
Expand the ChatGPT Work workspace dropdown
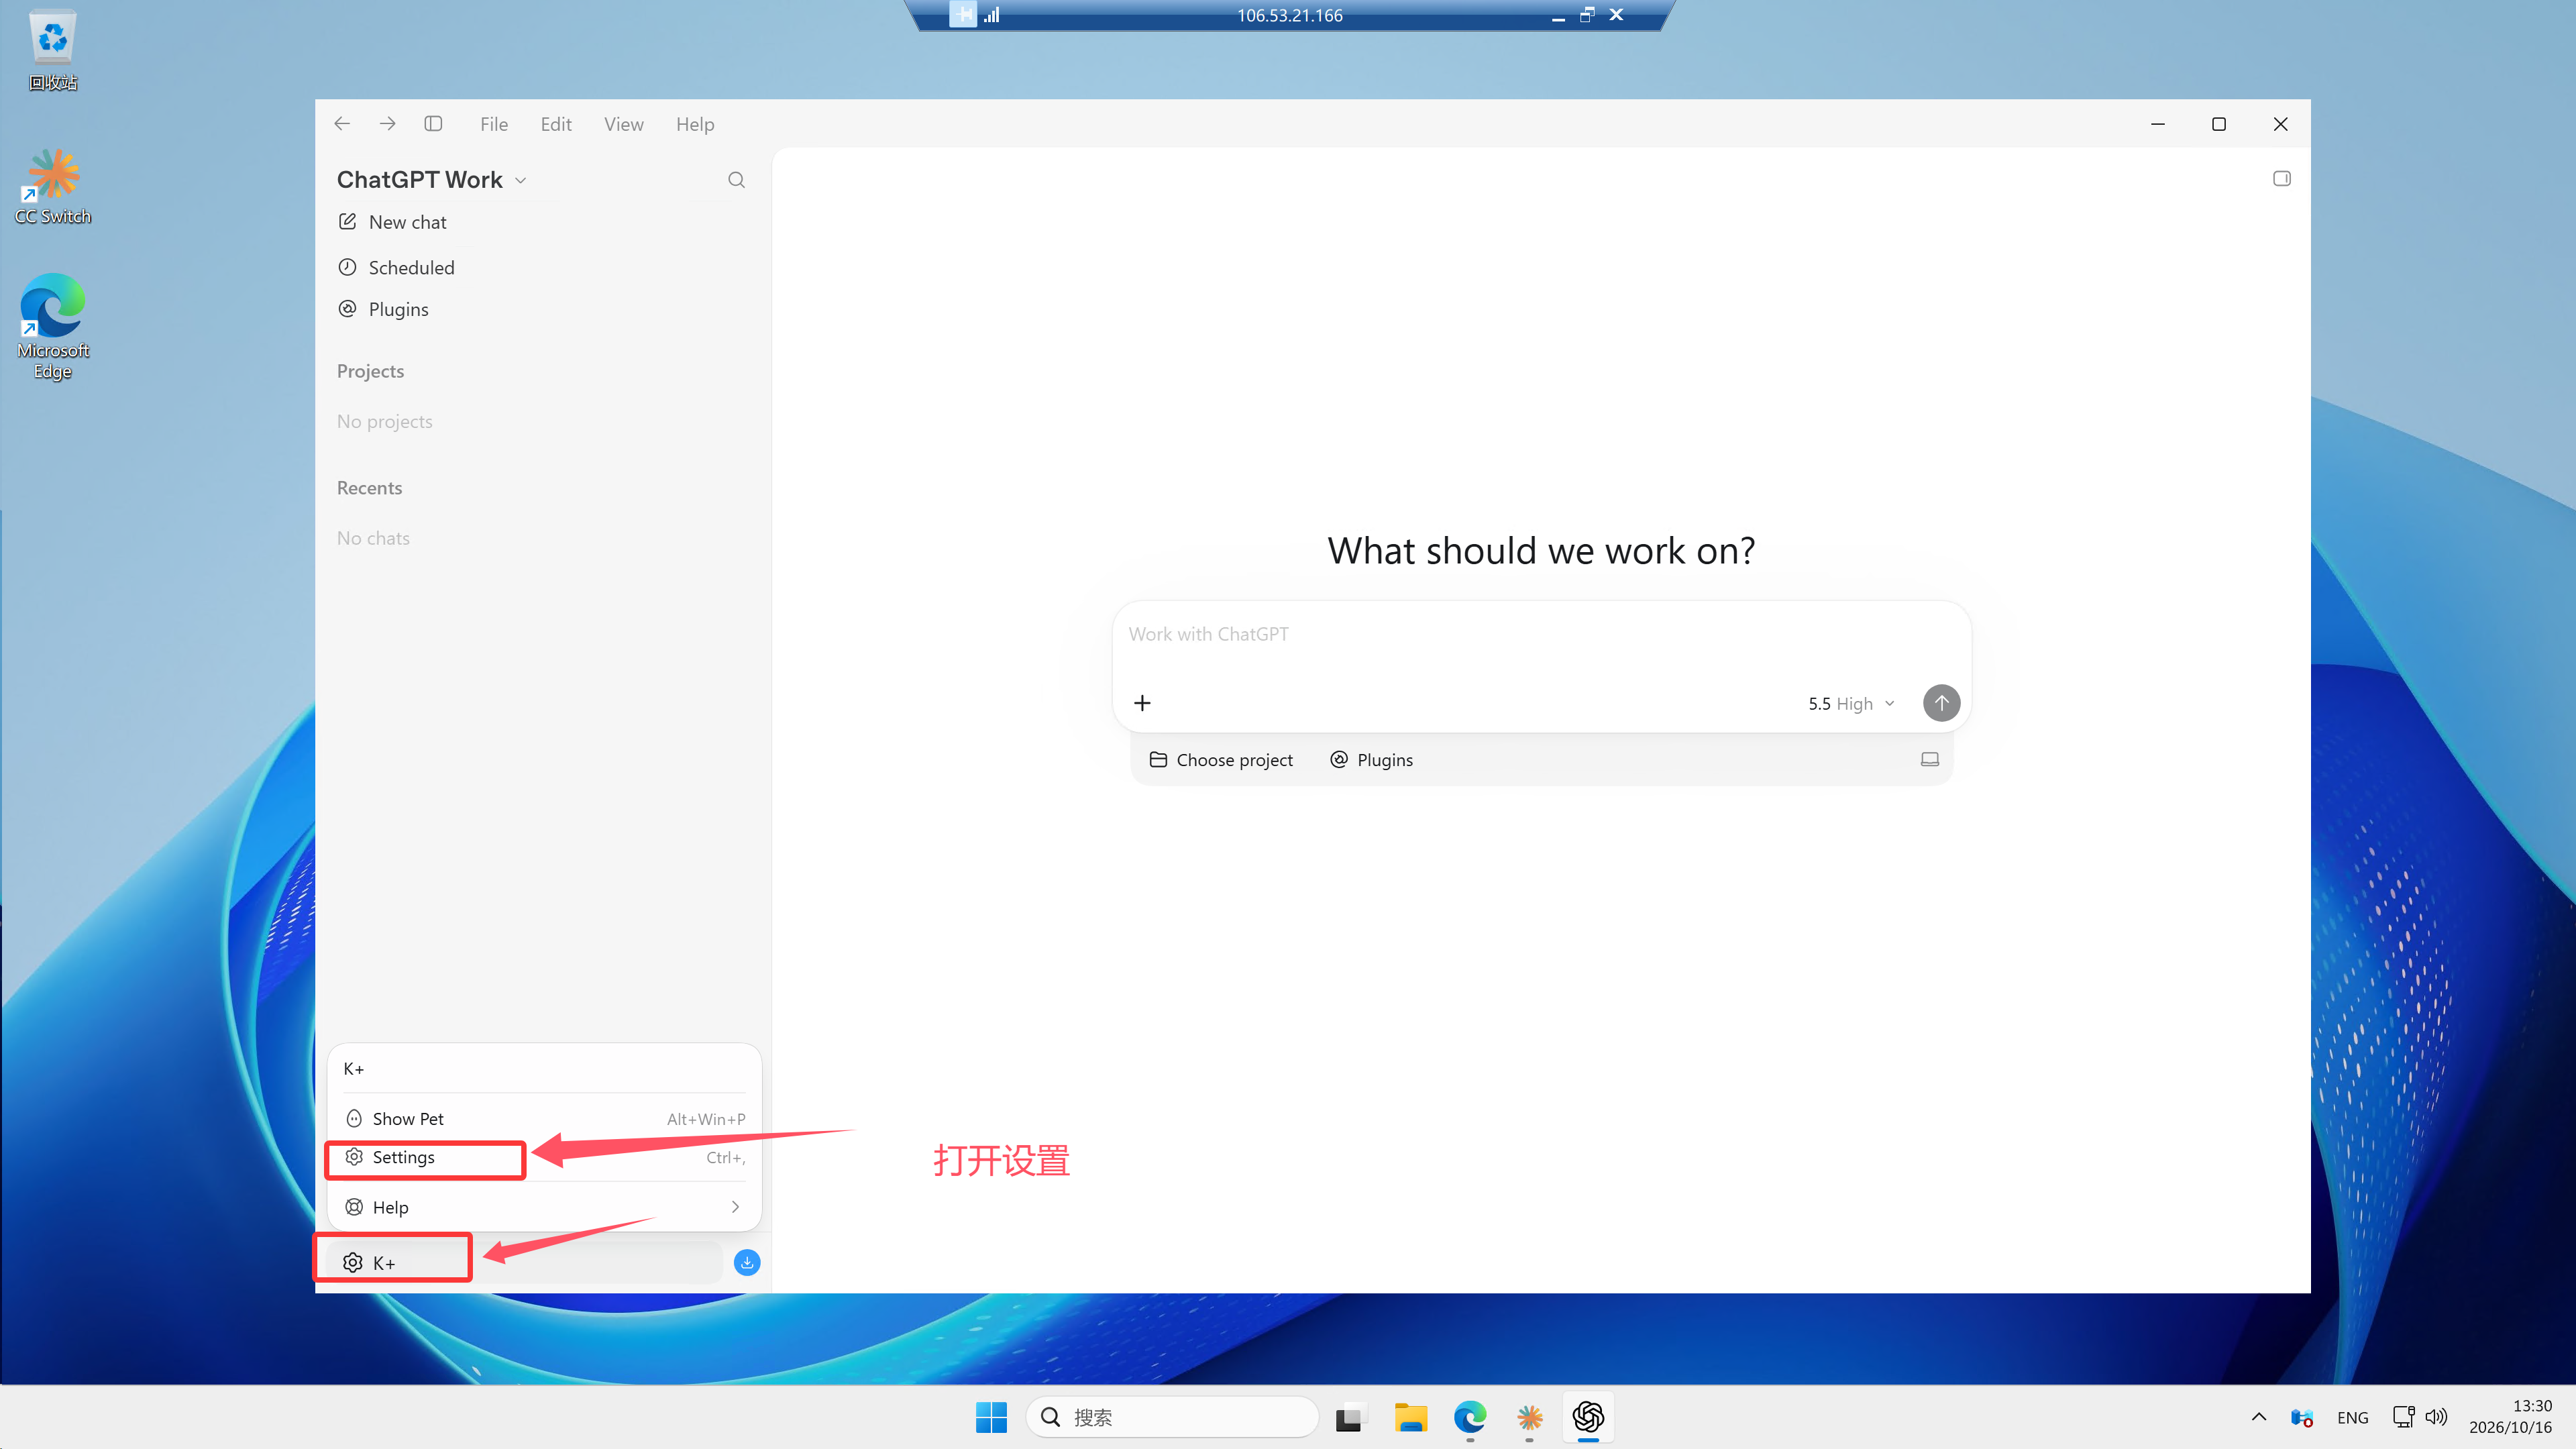point(432,180)
